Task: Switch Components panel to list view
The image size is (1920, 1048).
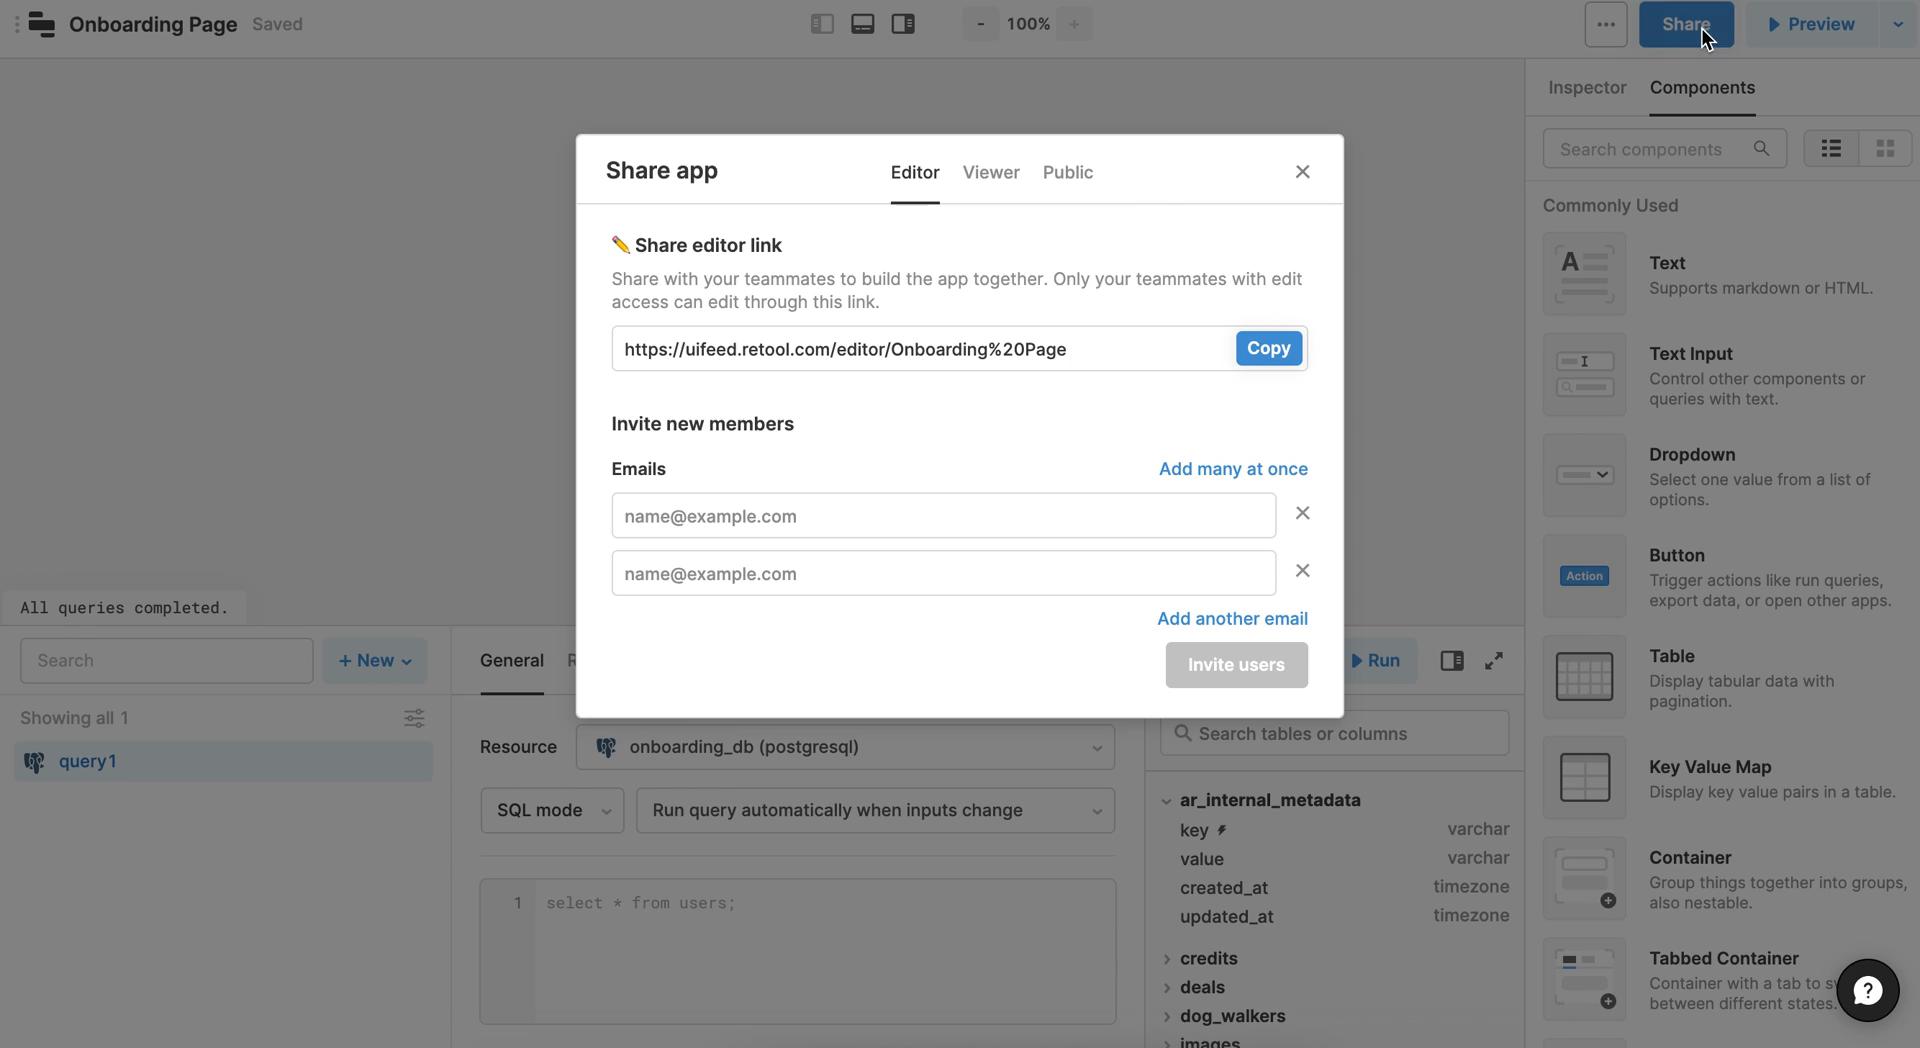Action: (x=1831, y=148)
